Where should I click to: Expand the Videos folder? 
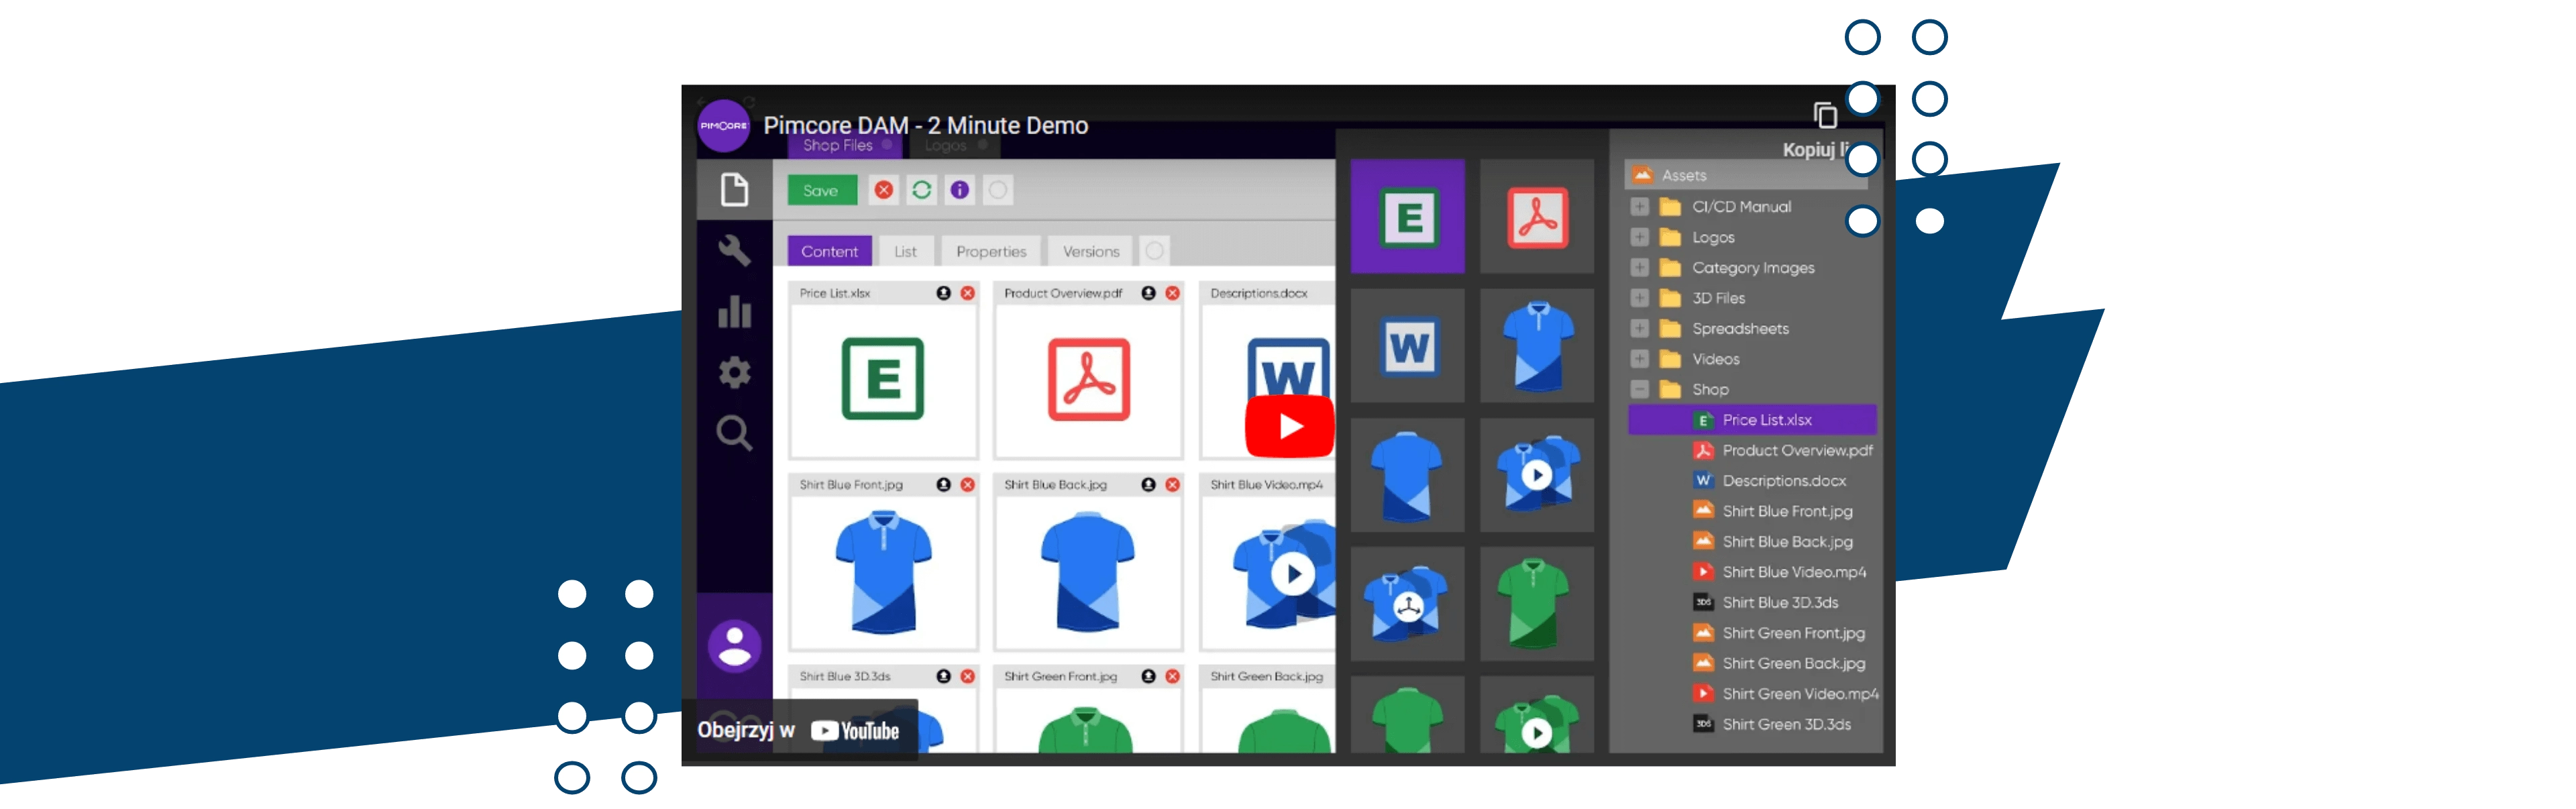(1640, 359)
